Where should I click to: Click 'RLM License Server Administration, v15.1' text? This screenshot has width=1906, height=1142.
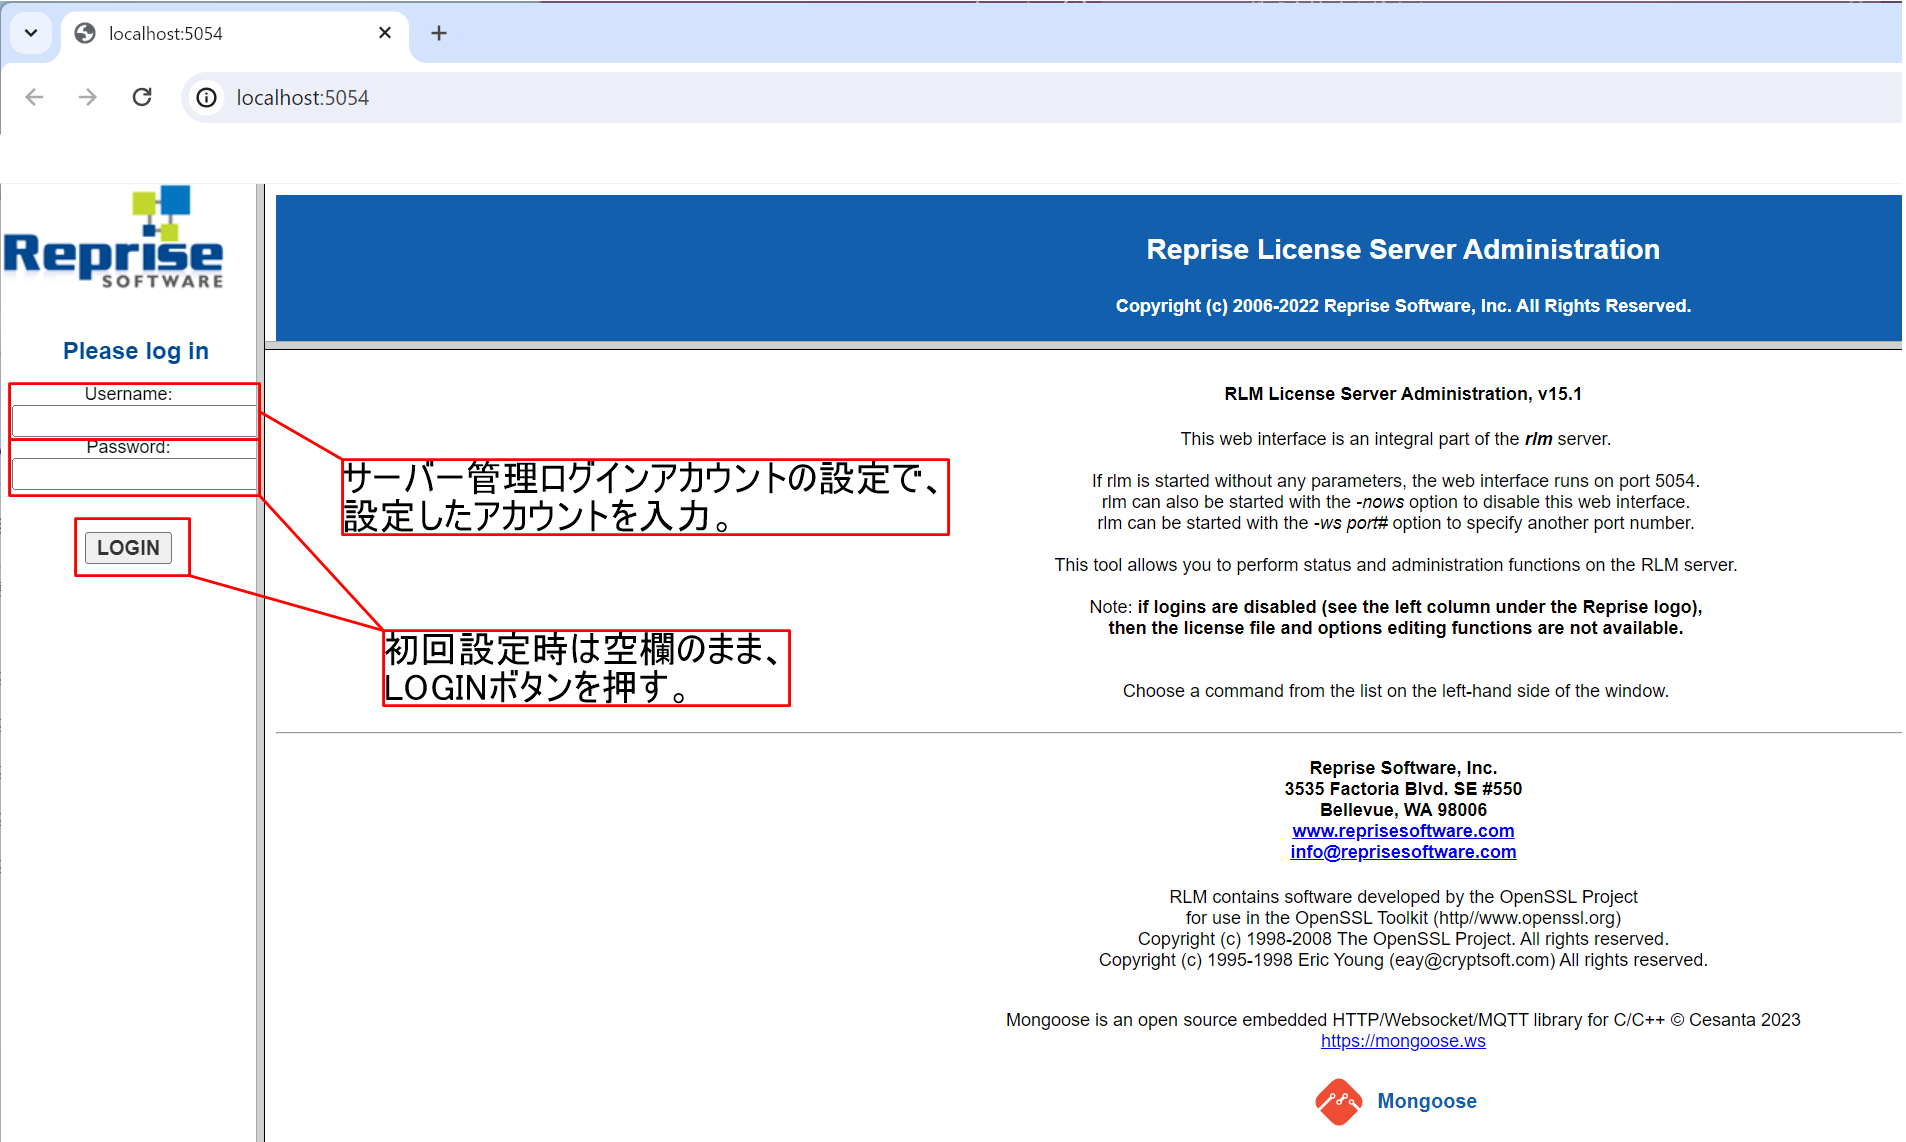click(x=1403, y=394)
